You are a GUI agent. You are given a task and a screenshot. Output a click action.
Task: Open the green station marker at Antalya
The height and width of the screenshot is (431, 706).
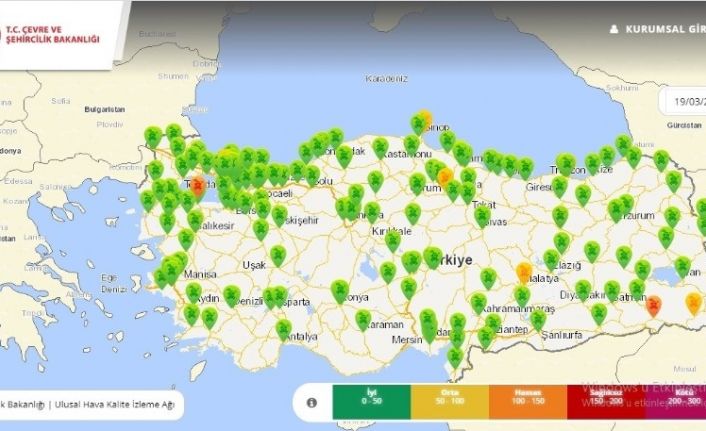[x=283, y=327]
